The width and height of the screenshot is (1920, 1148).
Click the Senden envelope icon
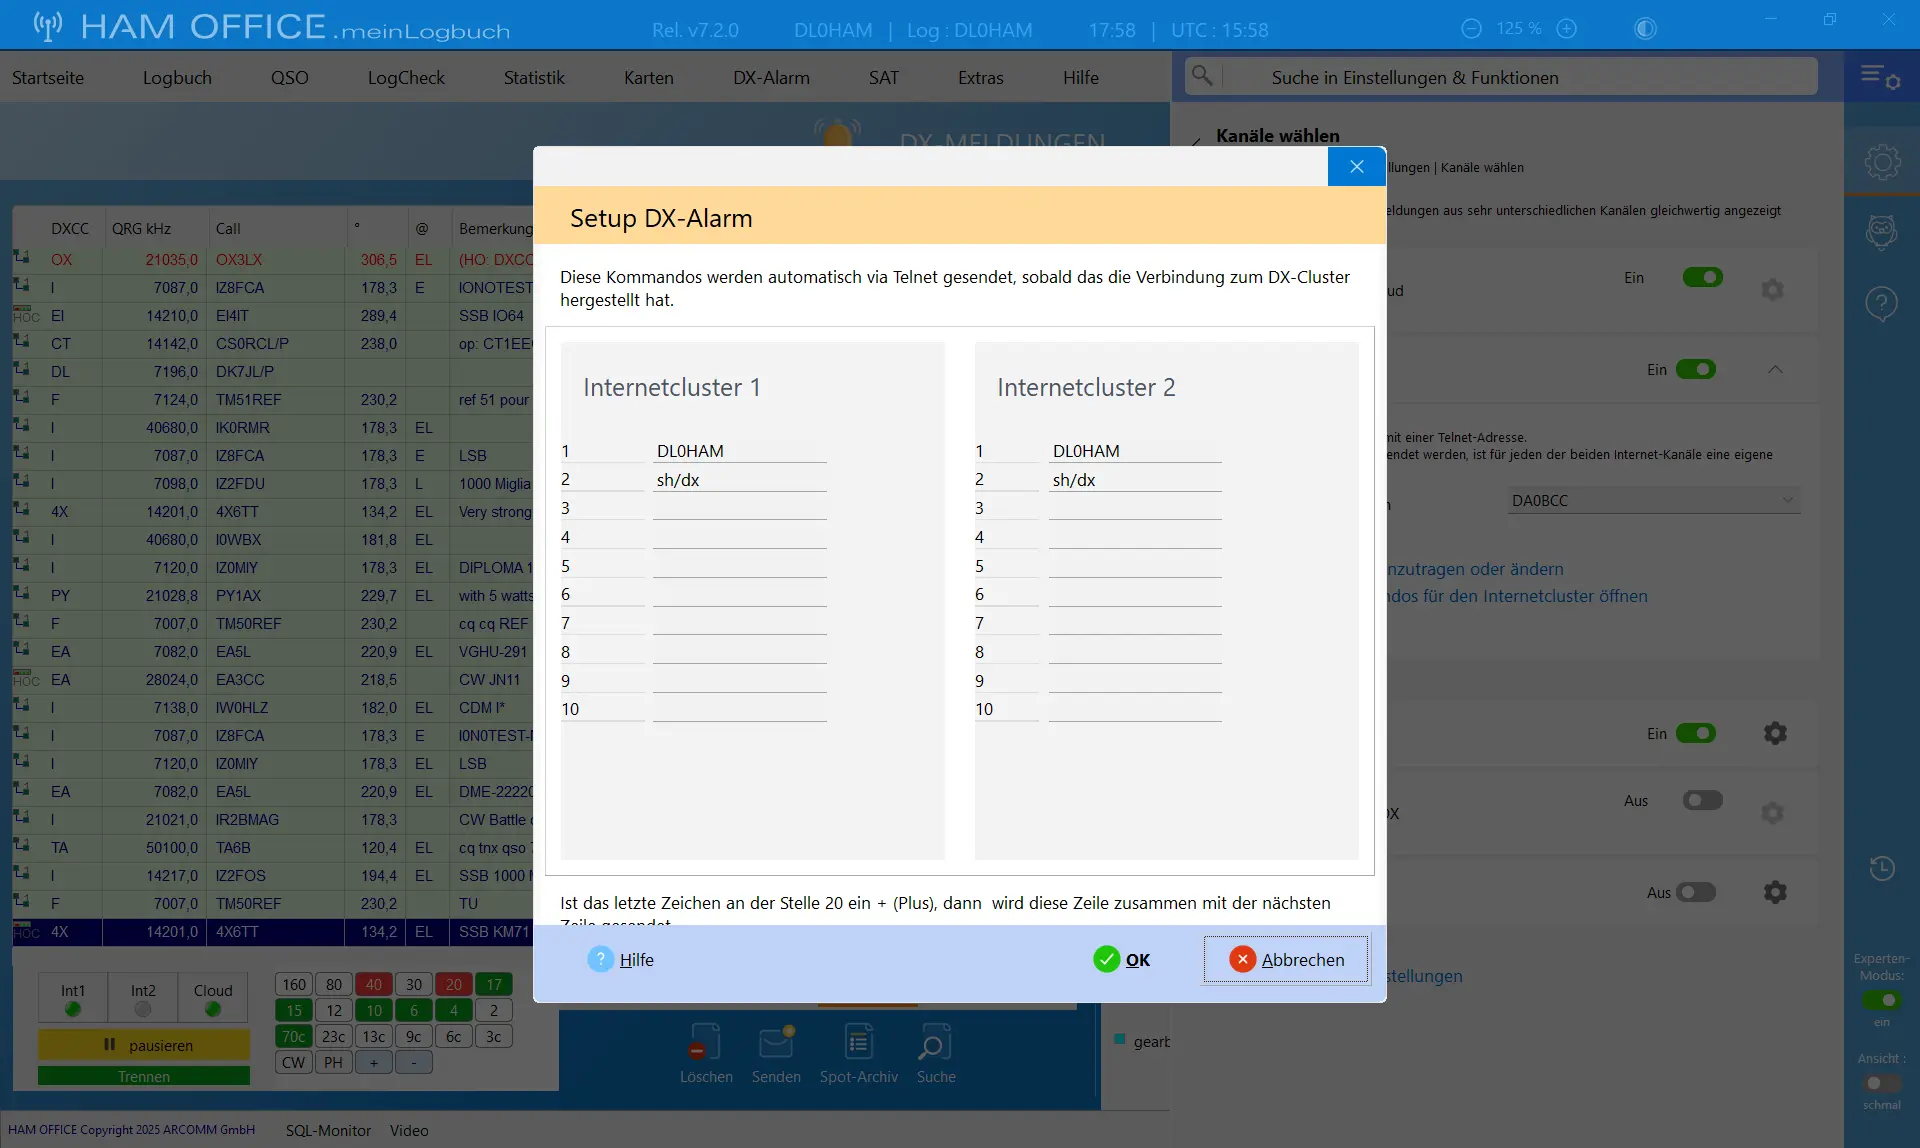click(x=776, y=1043)
